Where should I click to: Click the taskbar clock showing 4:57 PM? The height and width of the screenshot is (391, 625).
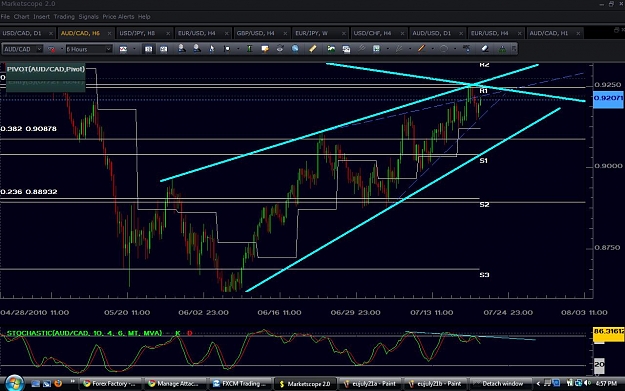606,384
